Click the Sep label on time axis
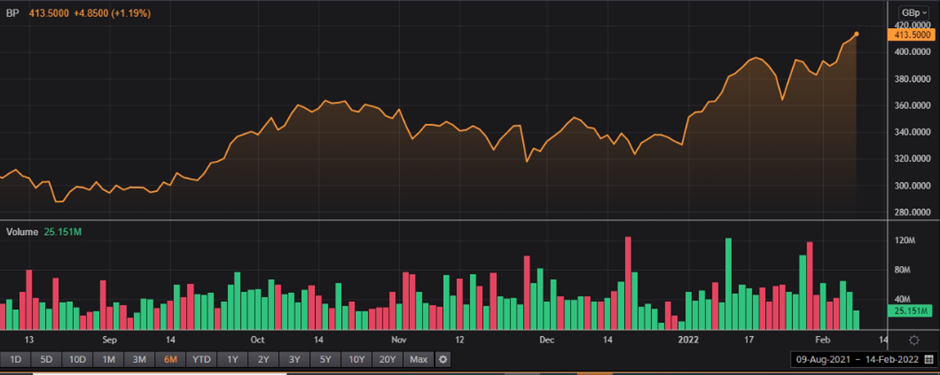This screenshot has height=375, width=940. 109,340
